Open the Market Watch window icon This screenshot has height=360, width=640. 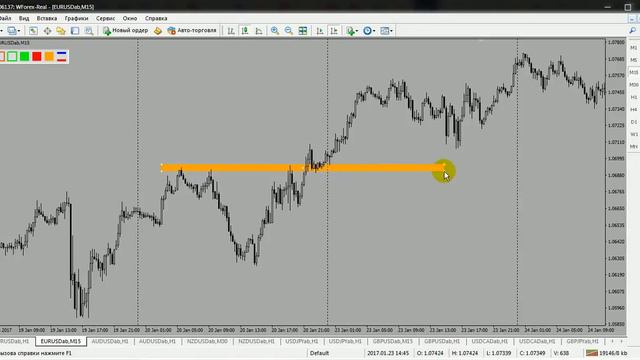click(33, 31)
